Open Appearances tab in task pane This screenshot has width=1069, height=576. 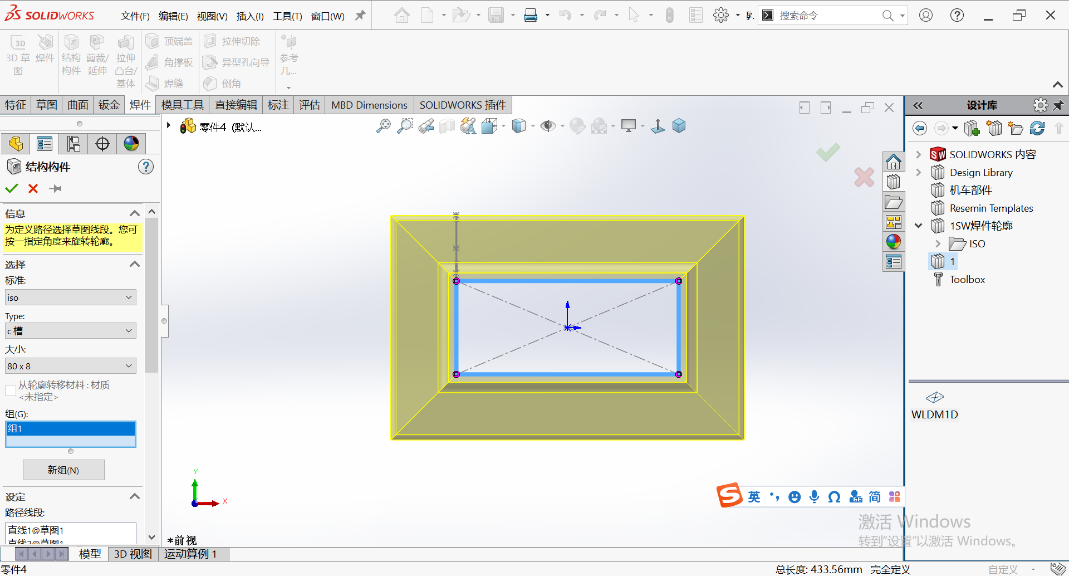pyautogui.click(x=893, y=241)
